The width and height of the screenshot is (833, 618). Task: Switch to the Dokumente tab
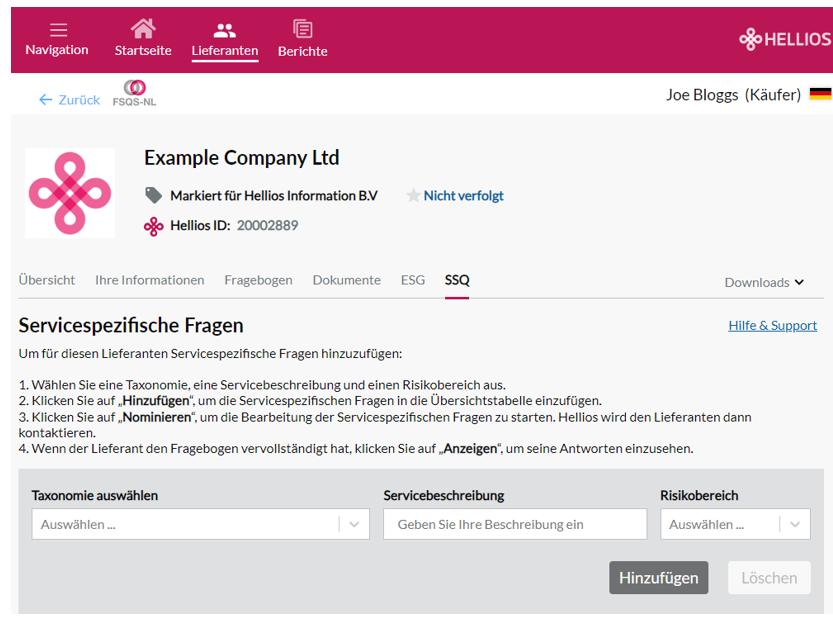346,280
